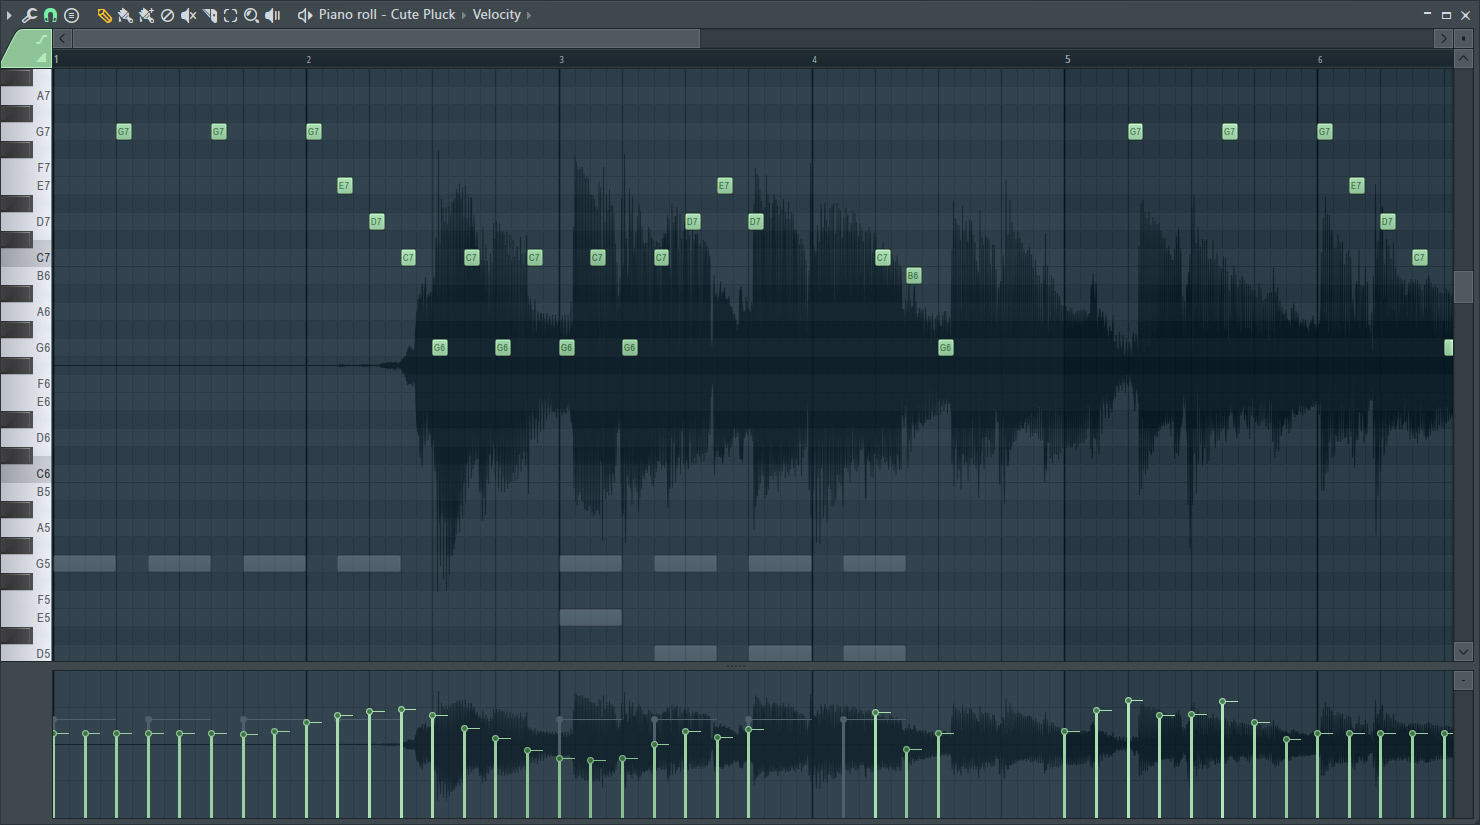Select the G6 note before bar 5
1480x825 pixels.
(x=945, y=348)
